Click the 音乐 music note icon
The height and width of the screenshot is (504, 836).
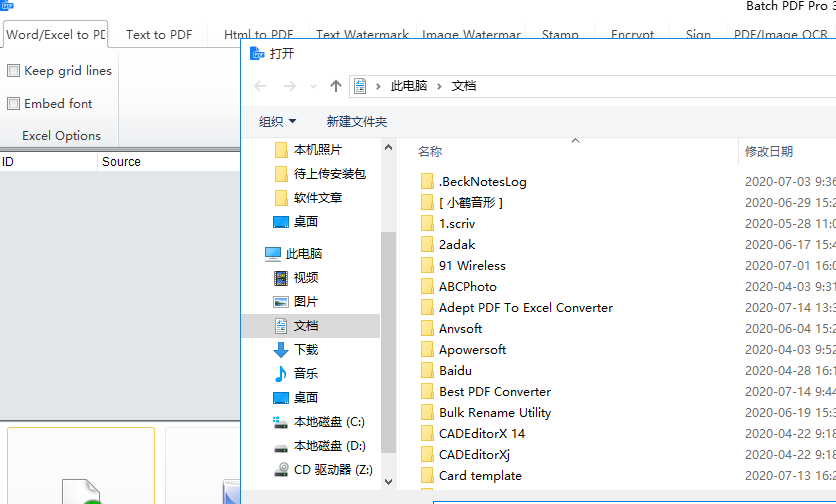[x=280, y=374]
